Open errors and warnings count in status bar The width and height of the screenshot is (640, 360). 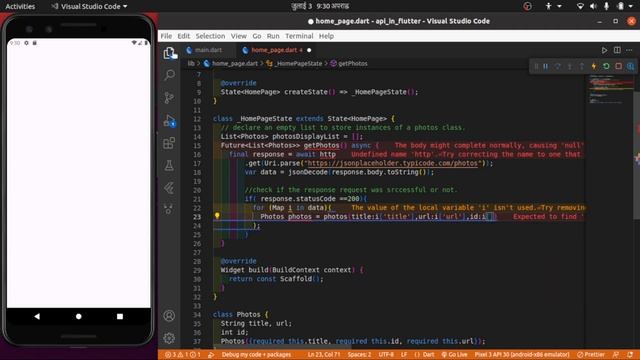(x=182, y=355)
